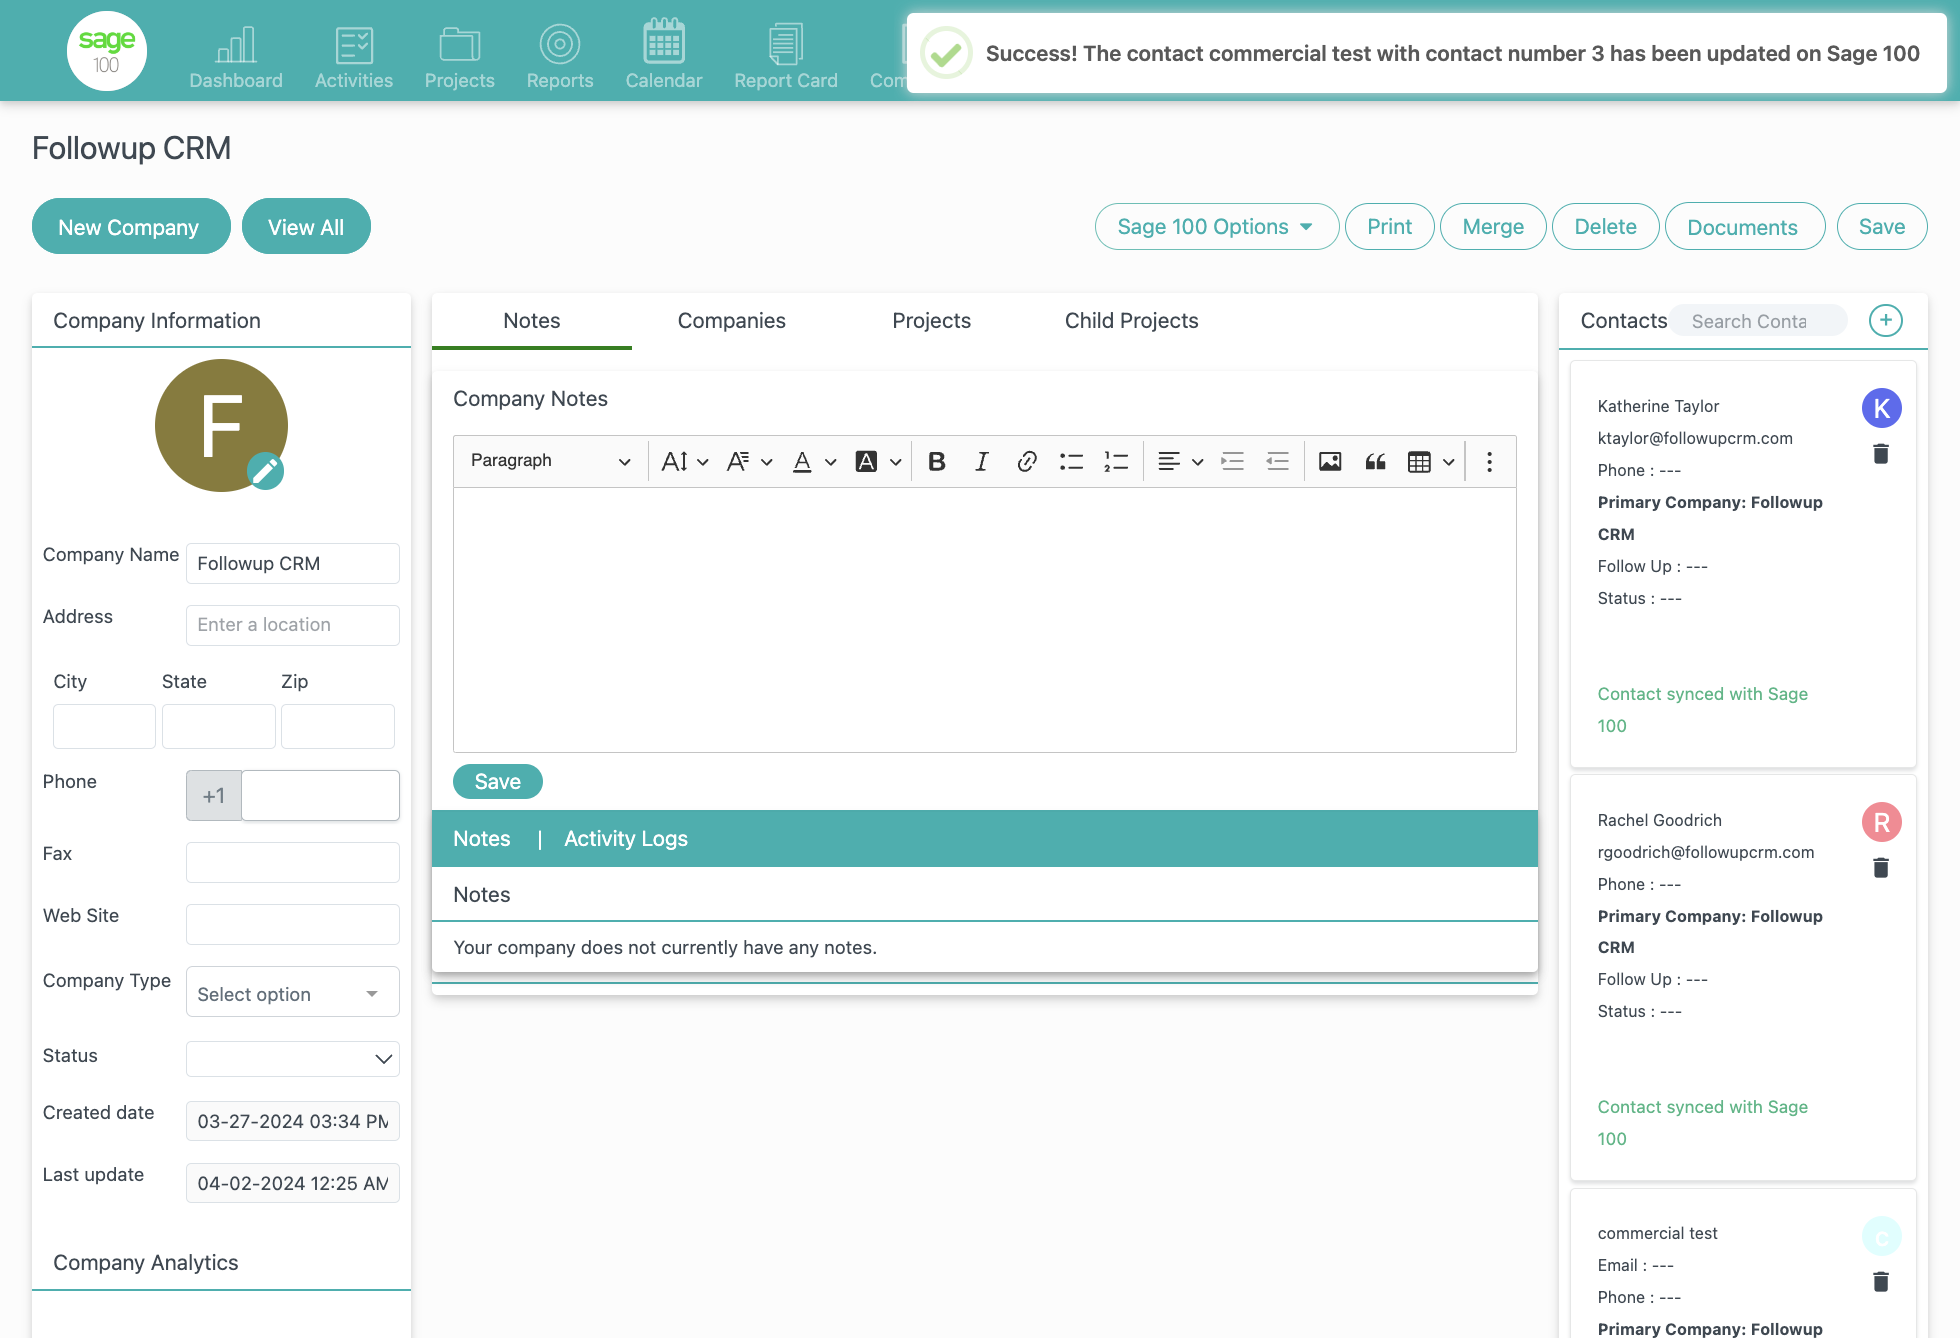
Task: Open the Calendar nav icon
Action: tap(664, 56)
